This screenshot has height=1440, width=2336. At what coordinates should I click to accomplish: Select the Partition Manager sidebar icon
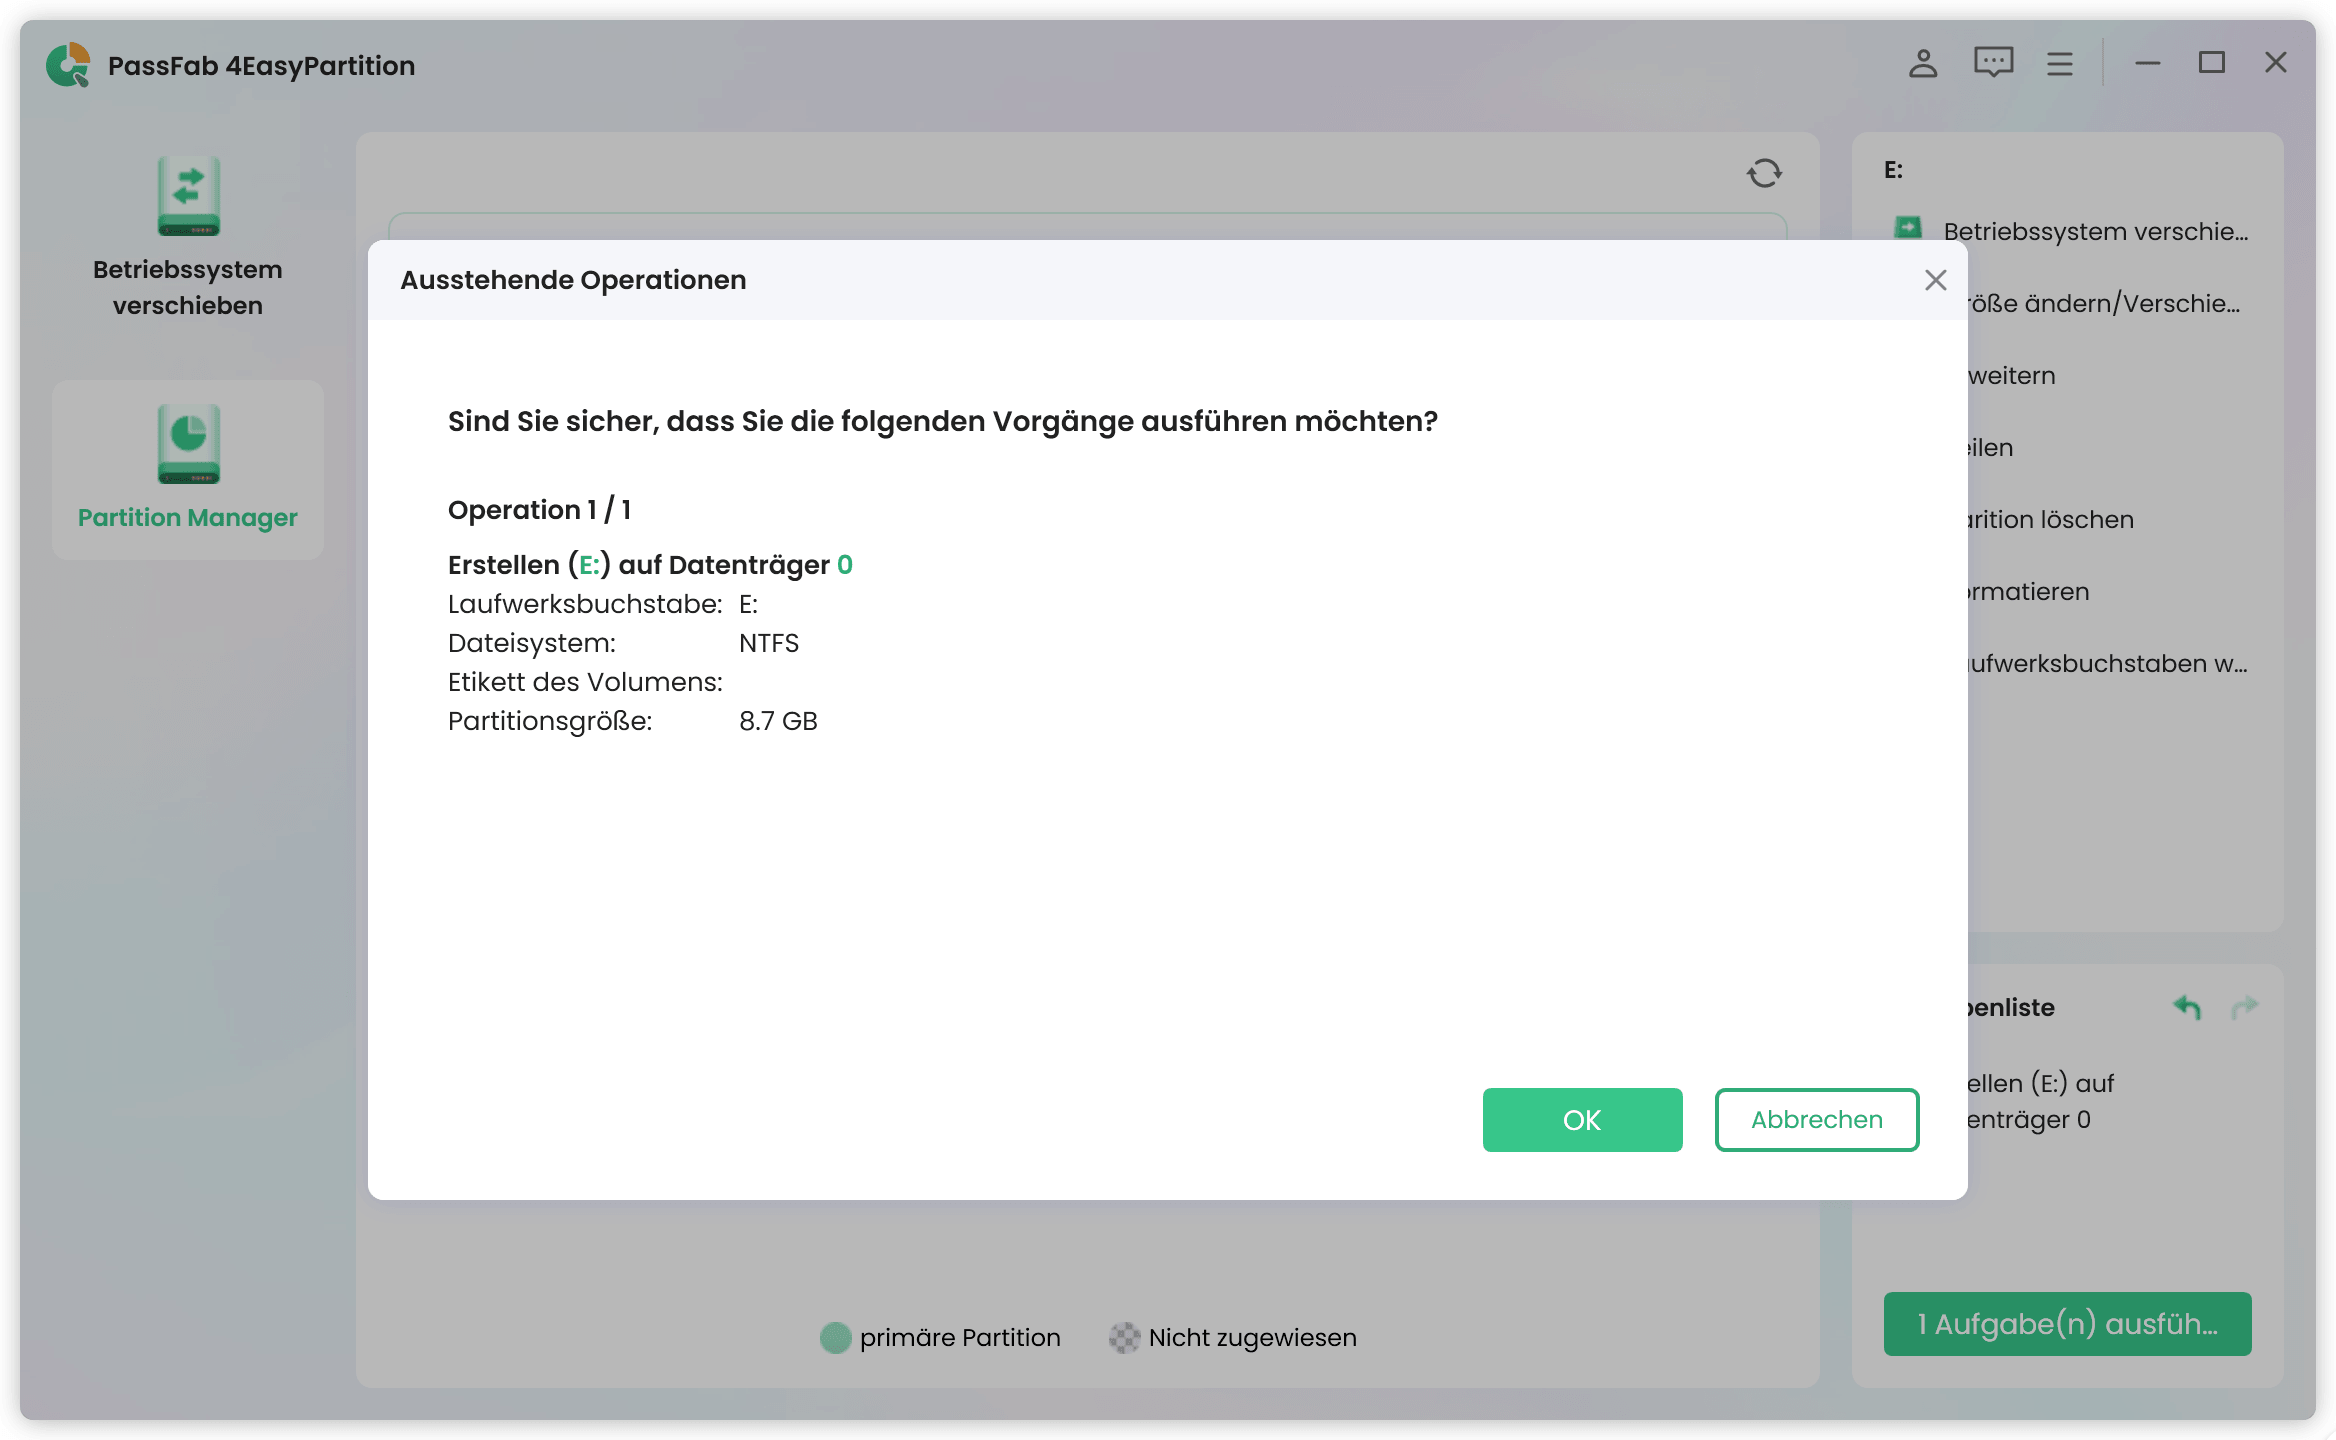point(188,444)
